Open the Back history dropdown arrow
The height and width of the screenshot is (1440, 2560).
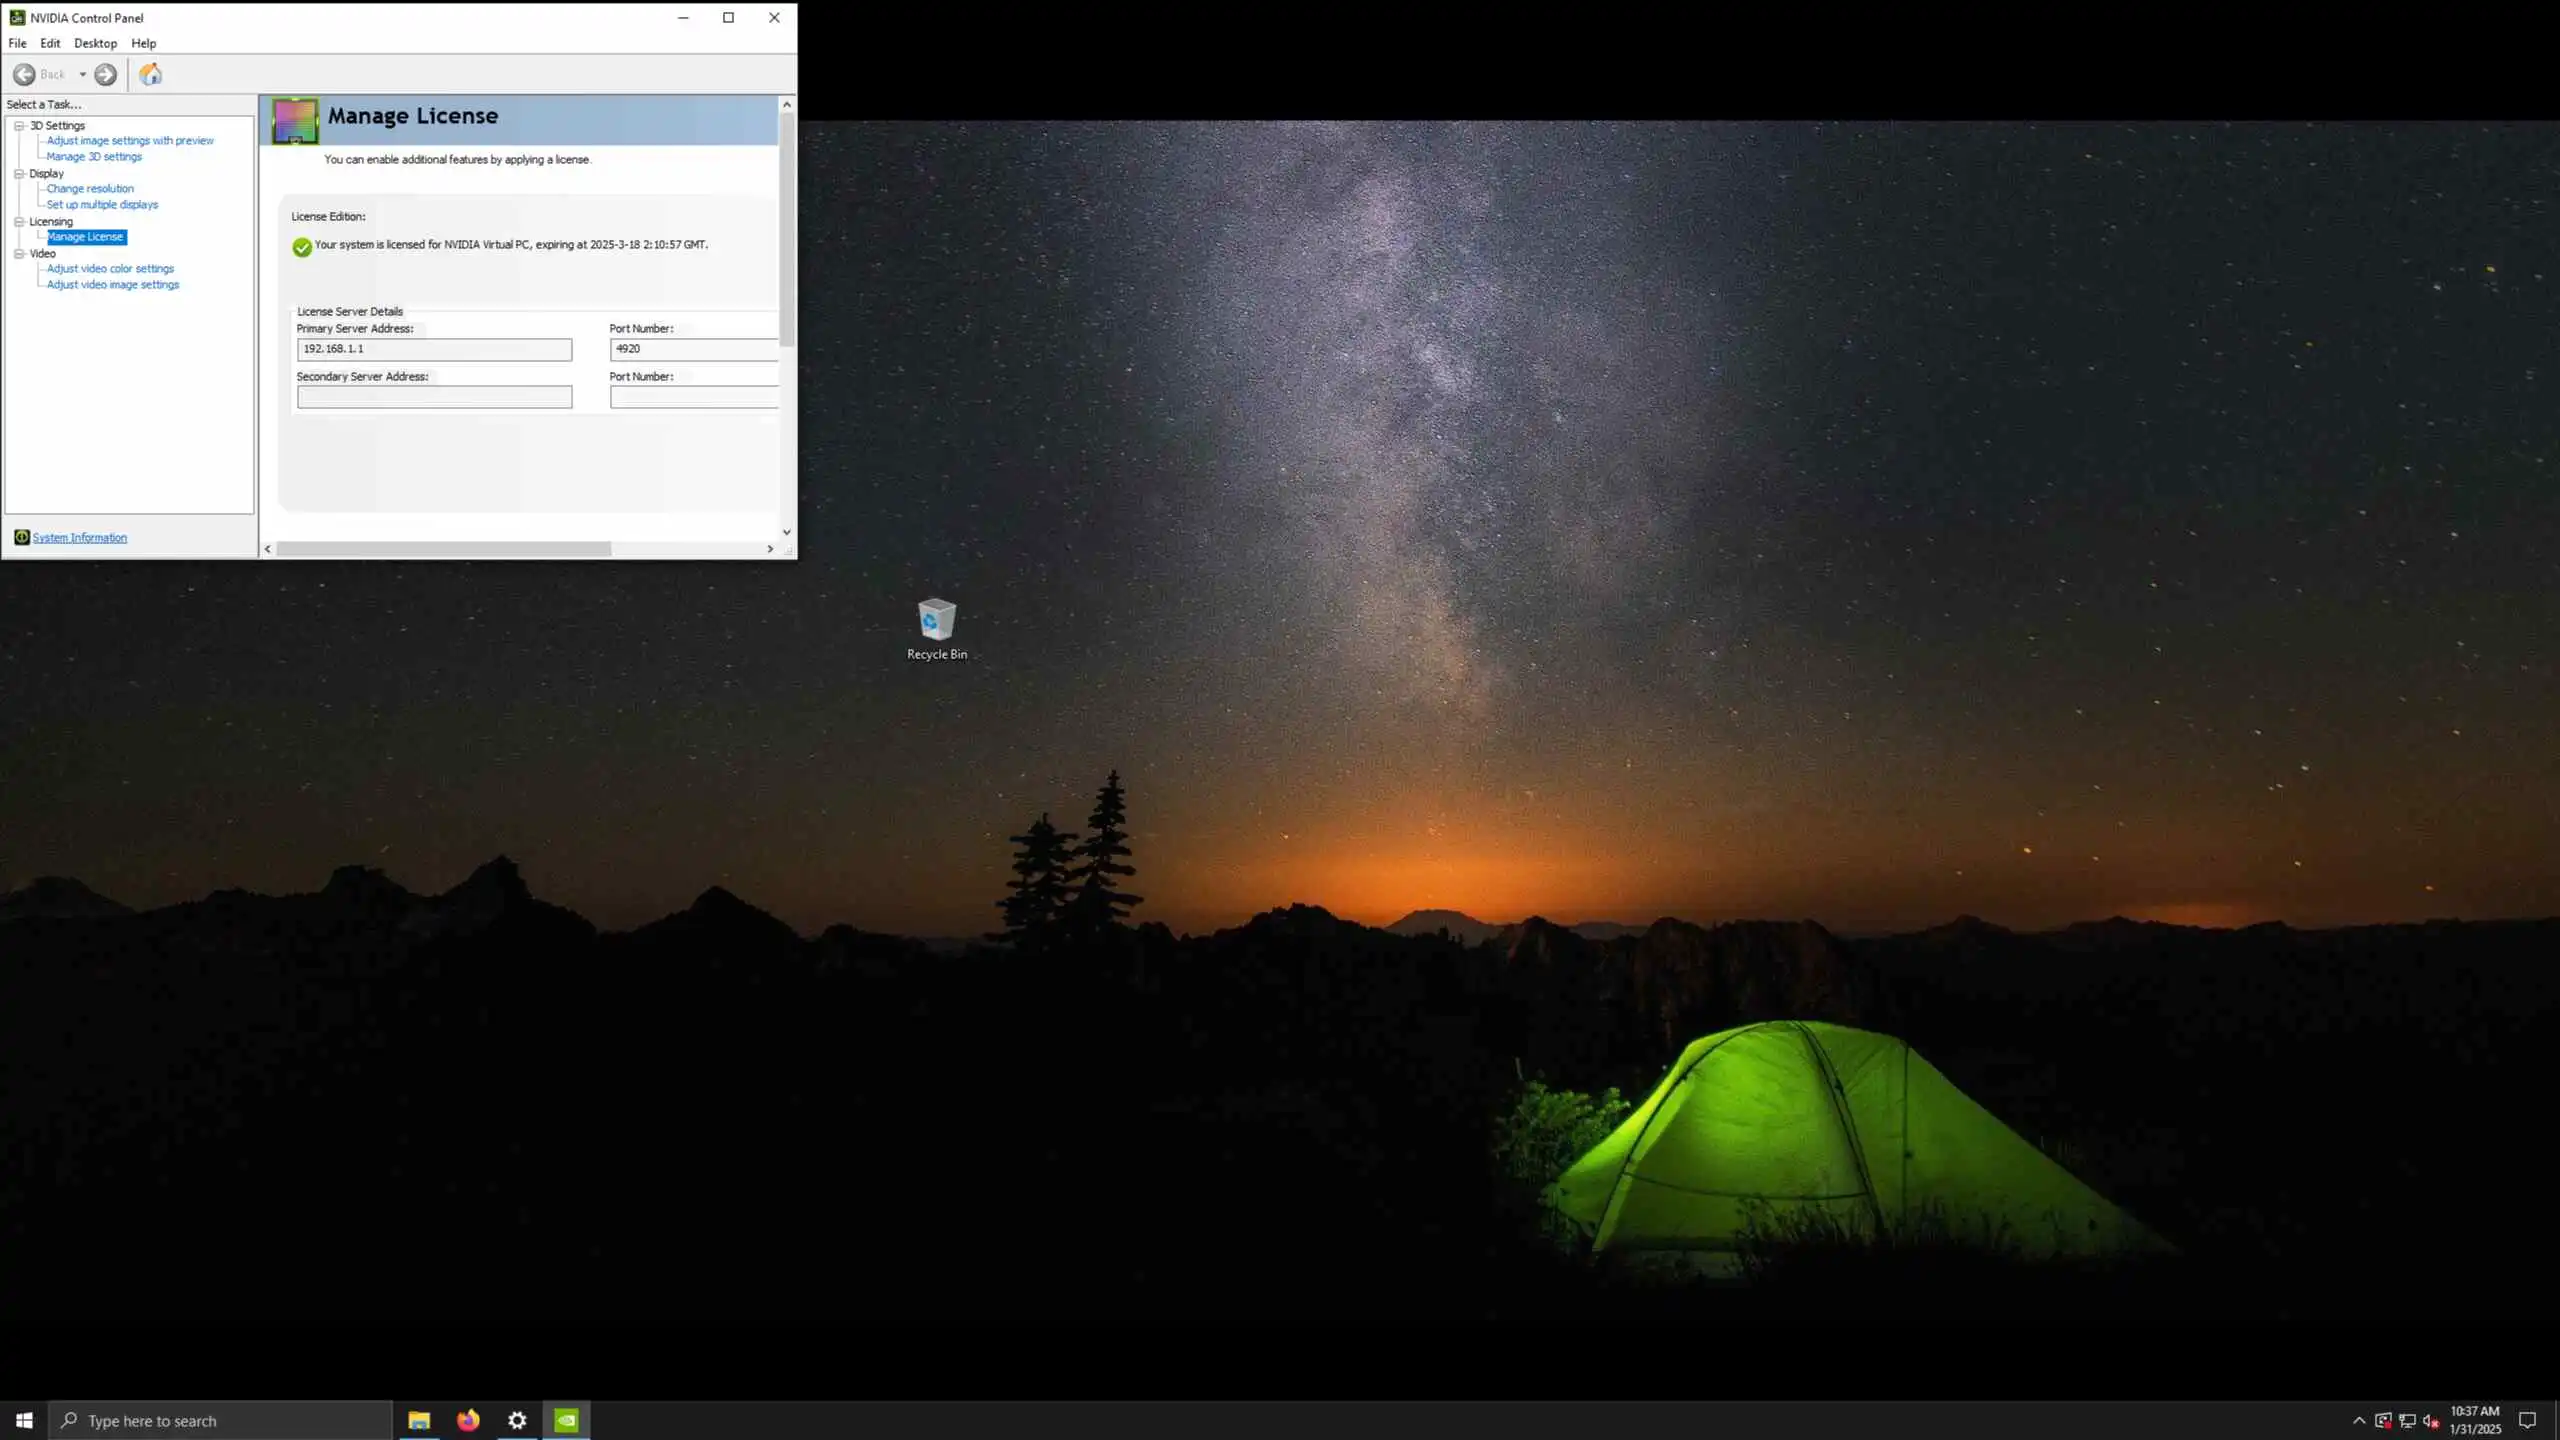83,75
